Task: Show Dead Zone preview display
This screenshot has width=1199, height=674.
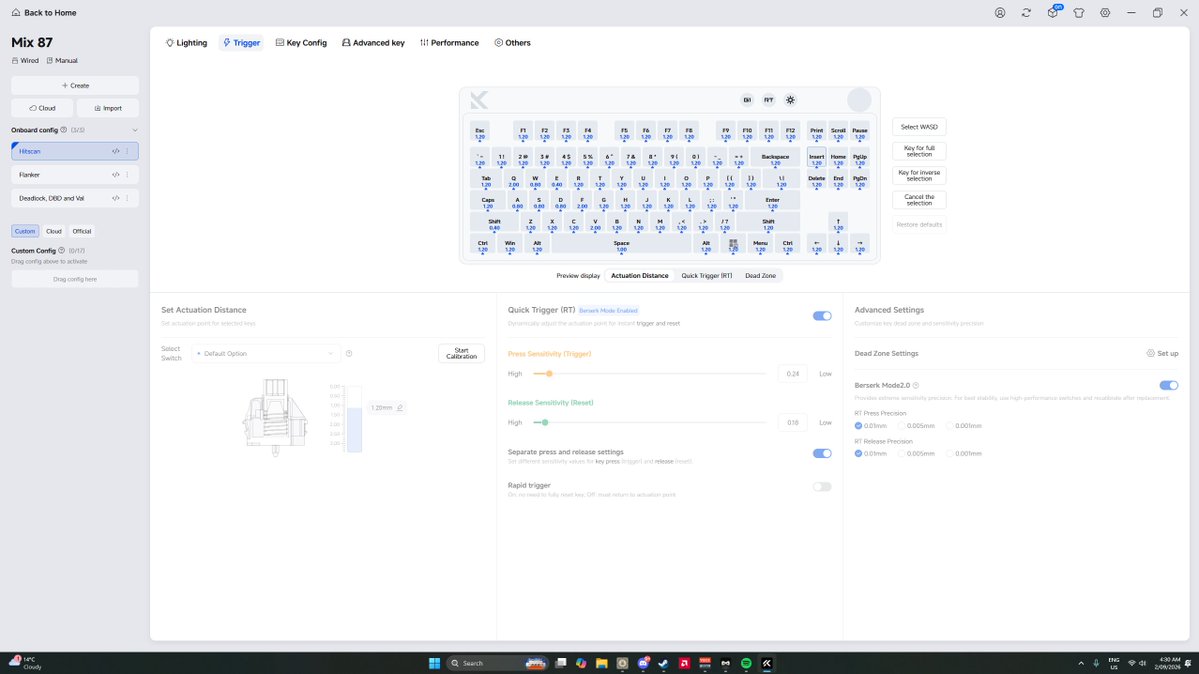Action: click(760, 275)
